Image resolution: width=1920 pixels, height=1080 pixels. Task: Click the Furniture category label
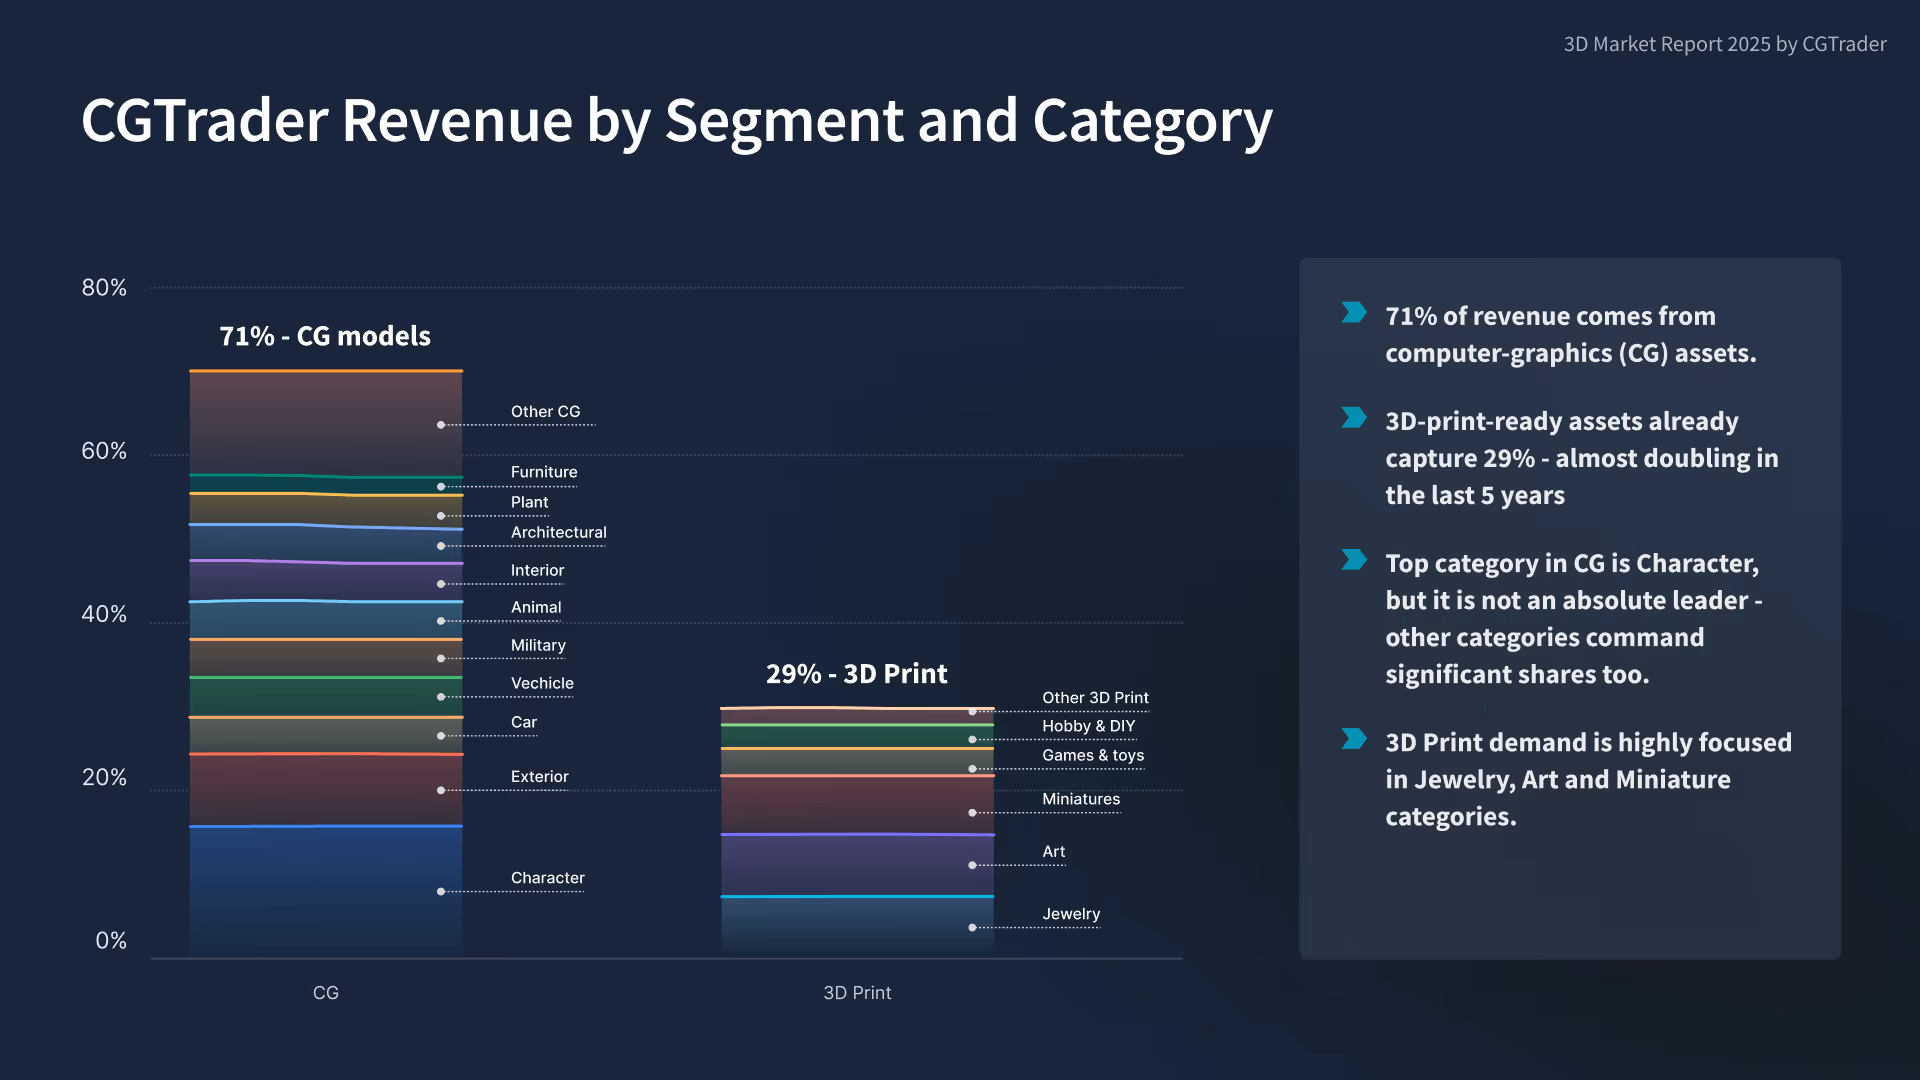(x=544, y=472)
